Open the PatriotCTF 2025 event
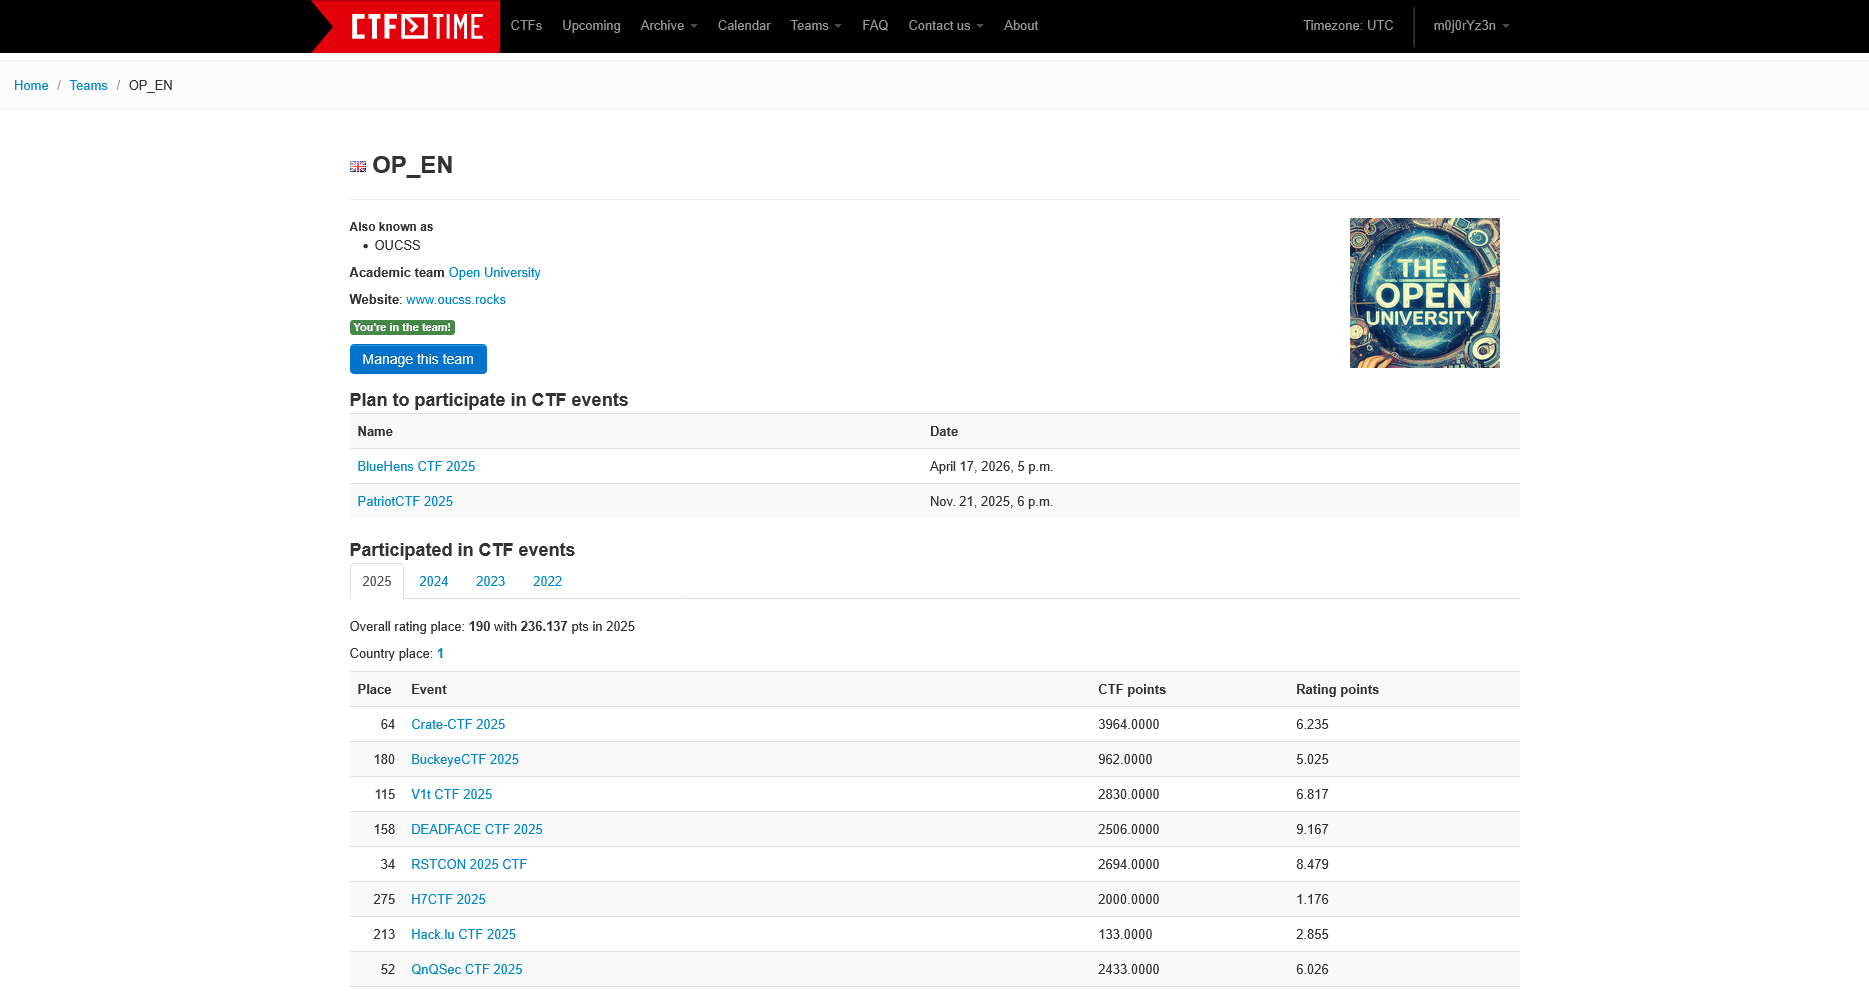1869x994 pixels. [405, 502]
